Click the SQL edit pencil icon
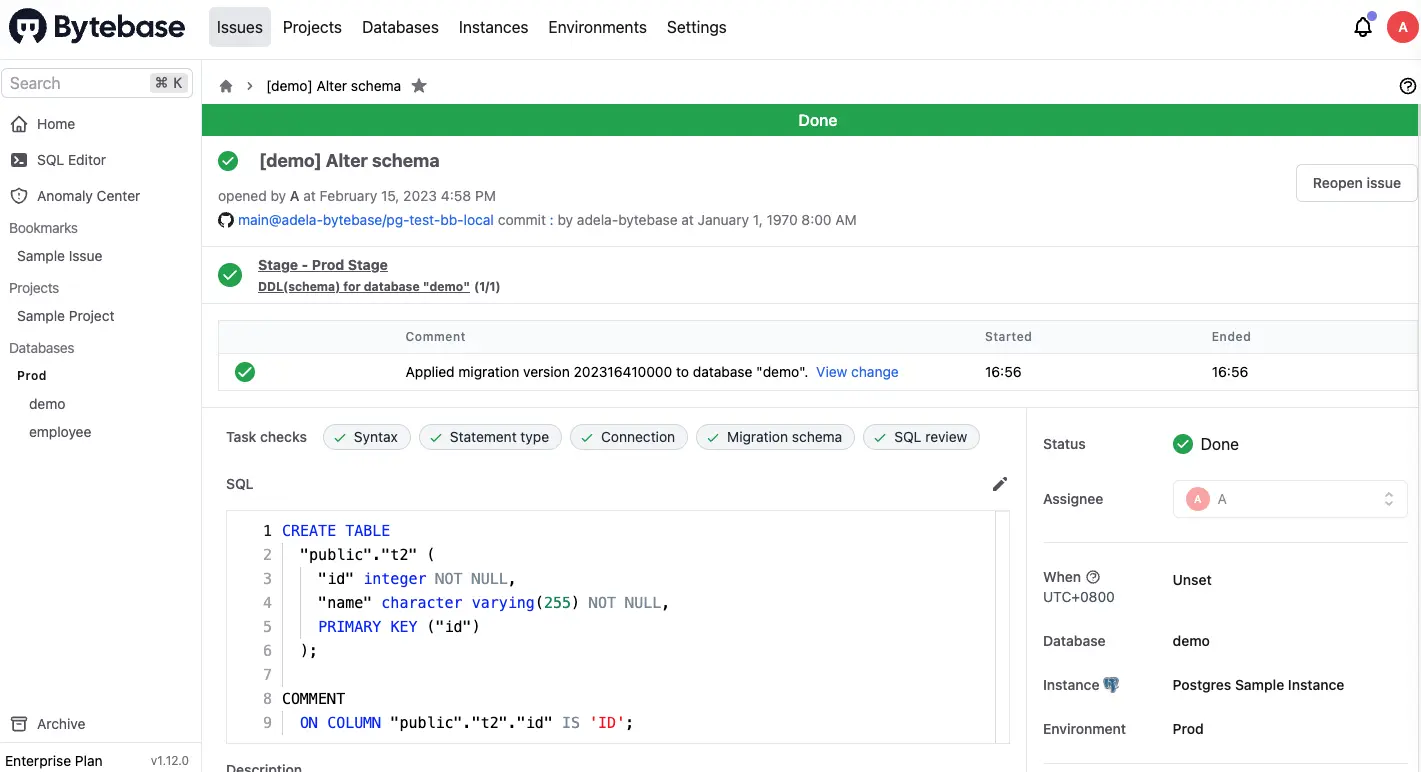The image size is (1421, 772). click(999, 484)
